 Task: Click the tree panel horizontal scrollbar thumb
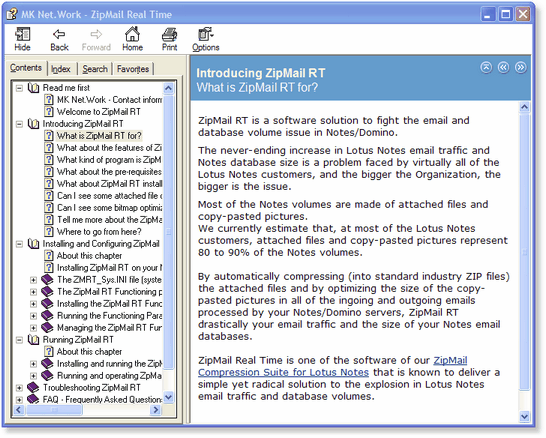point(54,410)
